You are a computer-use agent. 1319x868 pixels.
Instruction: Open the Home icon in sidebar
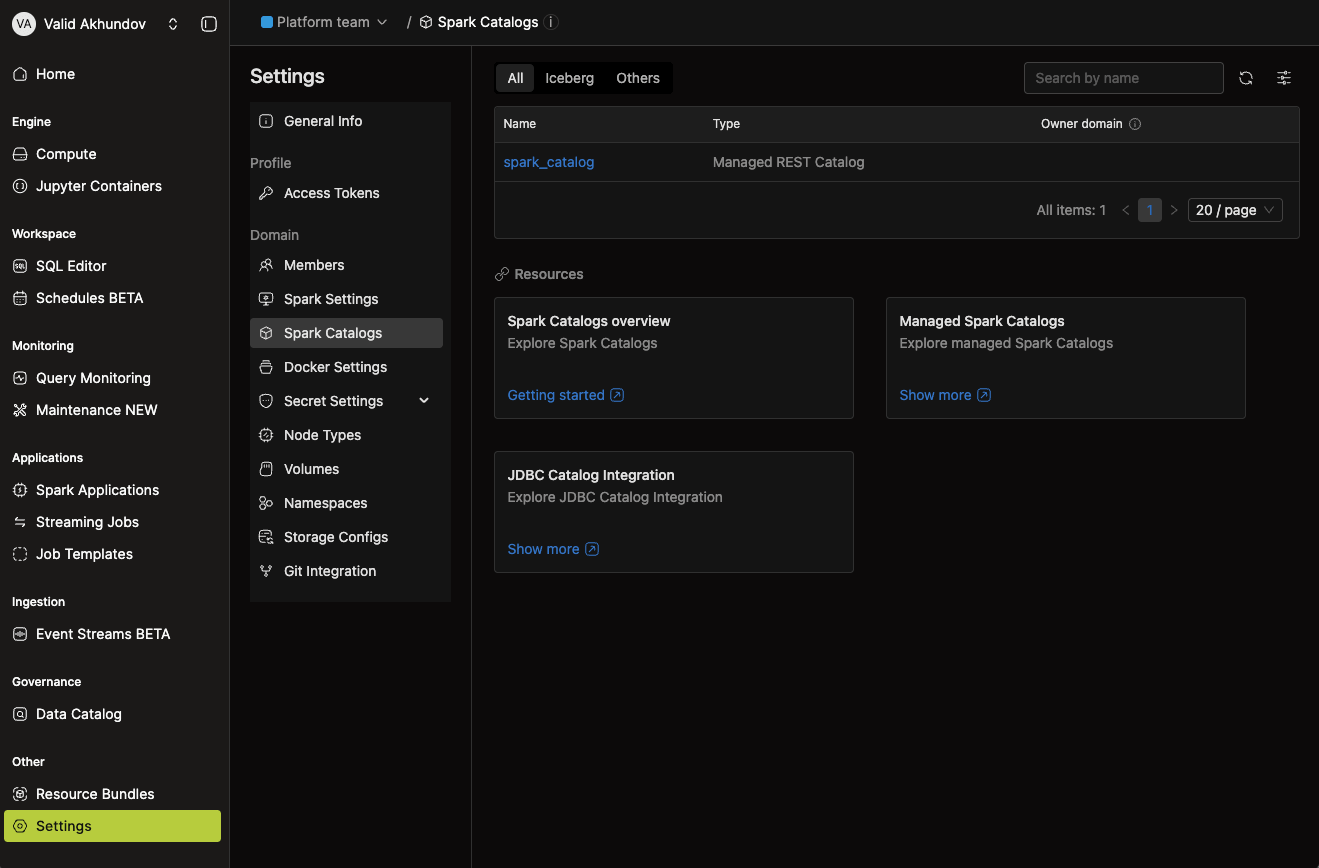[x=20, y=74]
